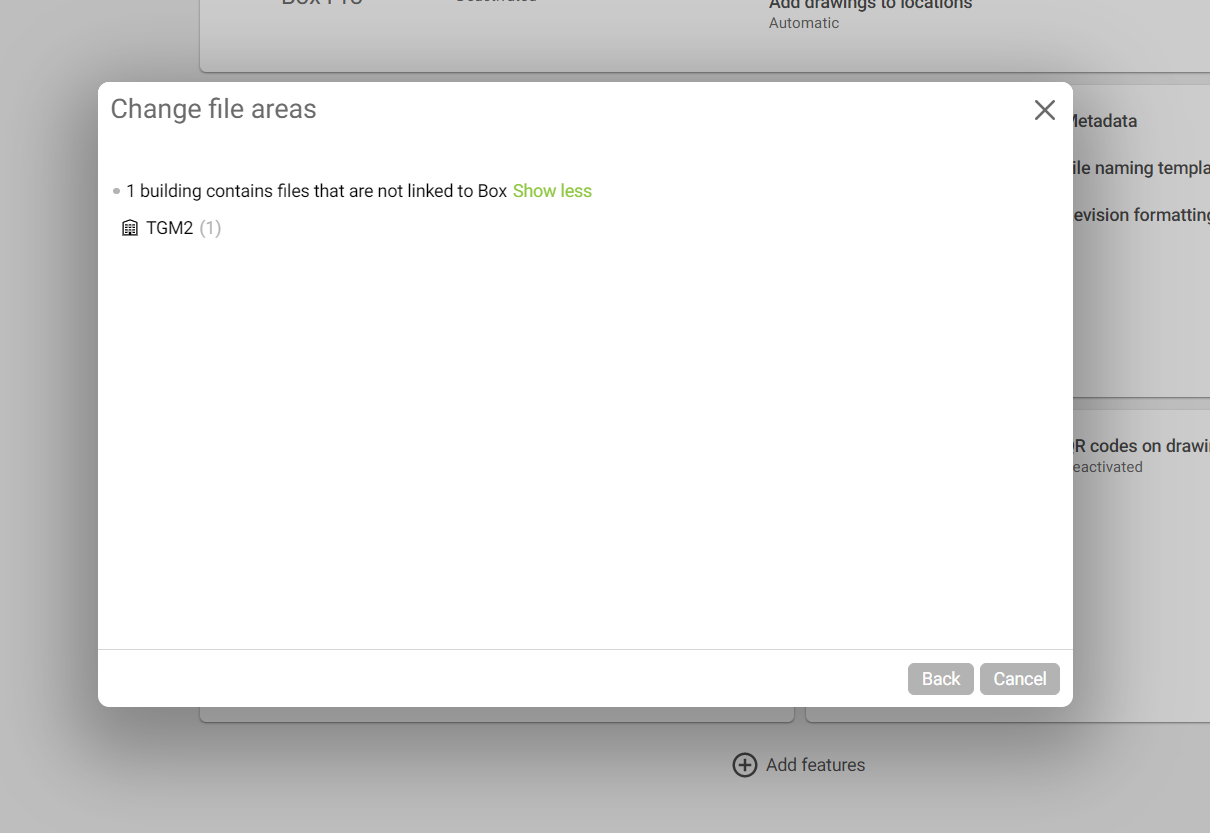The height and width of the screenshot is (833, 1210).
Task: Click the Deactivated status under QR codes
Action: pos(1107,467)
